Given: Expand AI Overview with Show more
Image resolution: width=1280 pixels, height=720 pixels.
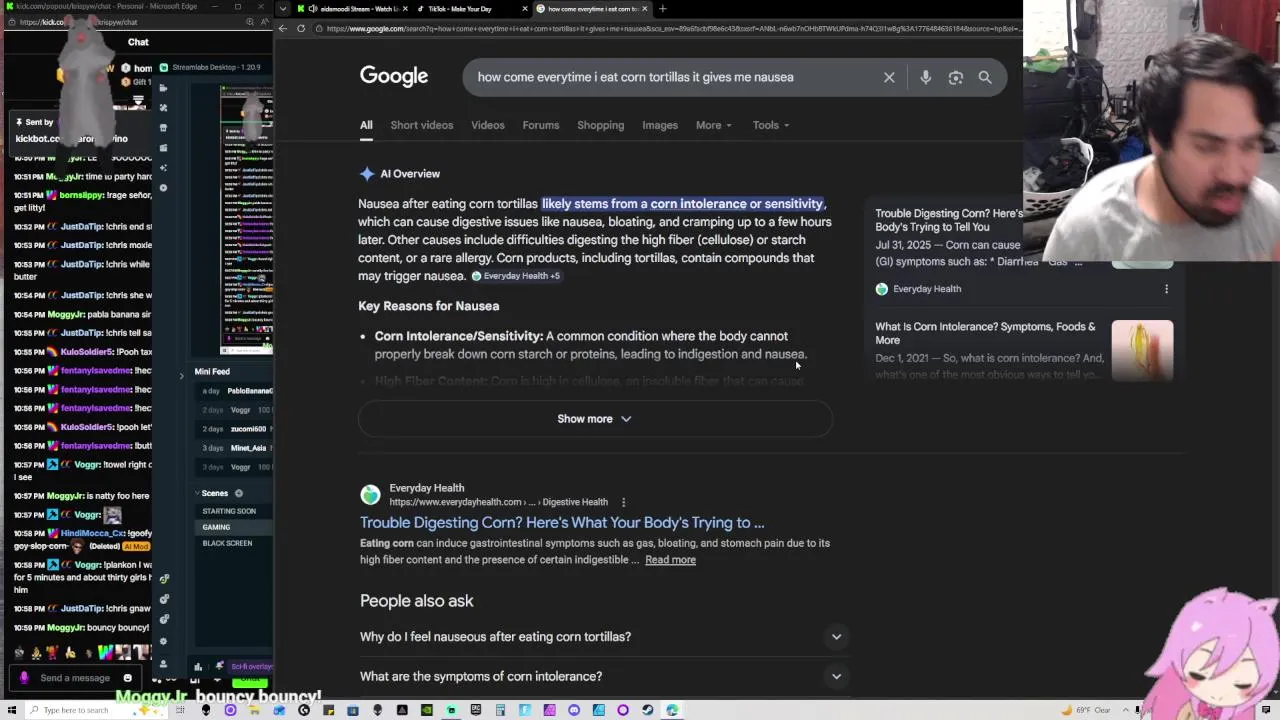Looking at the screenshot, I should click(x=595, y=419).
